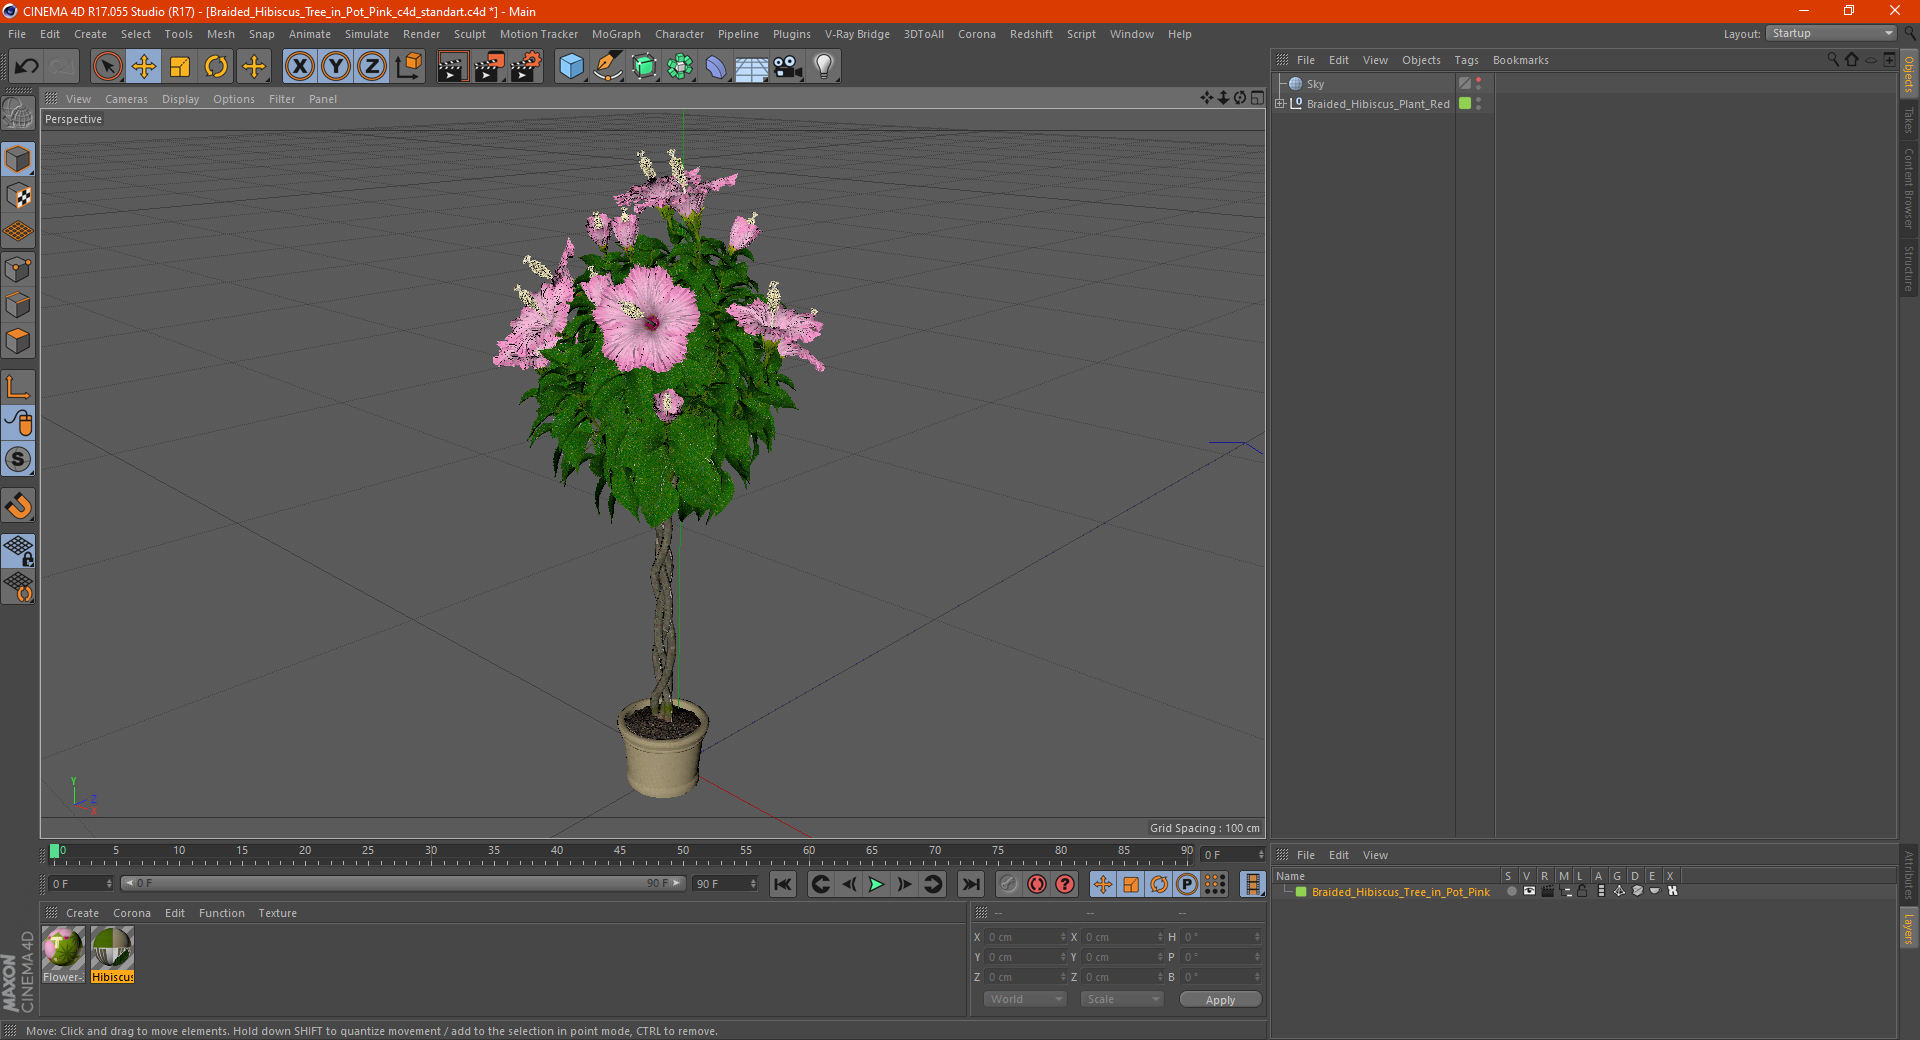Screen dimensions: 1920x1040
Task: Add a Floor environment object
Action: coord(752,67)
